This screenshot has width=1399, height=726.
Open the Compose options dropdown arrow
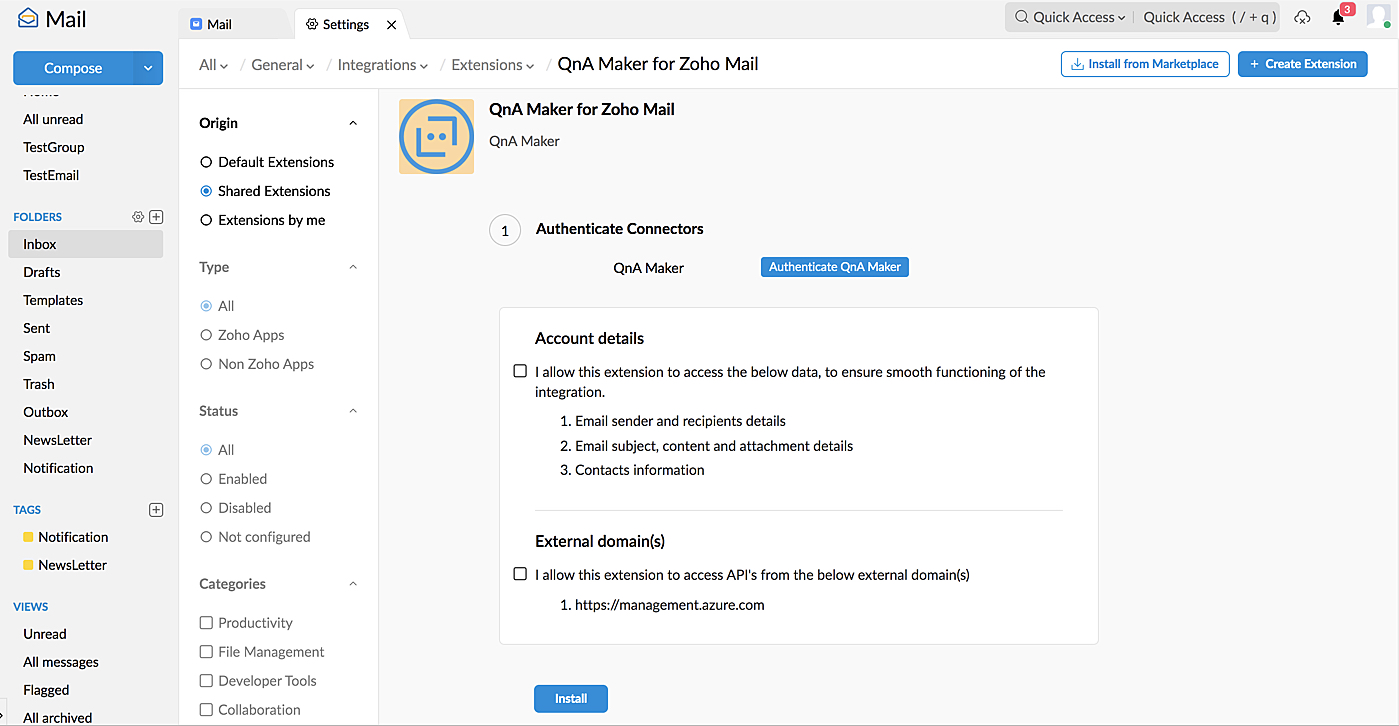pyautogui.click(x=148, y=68)
